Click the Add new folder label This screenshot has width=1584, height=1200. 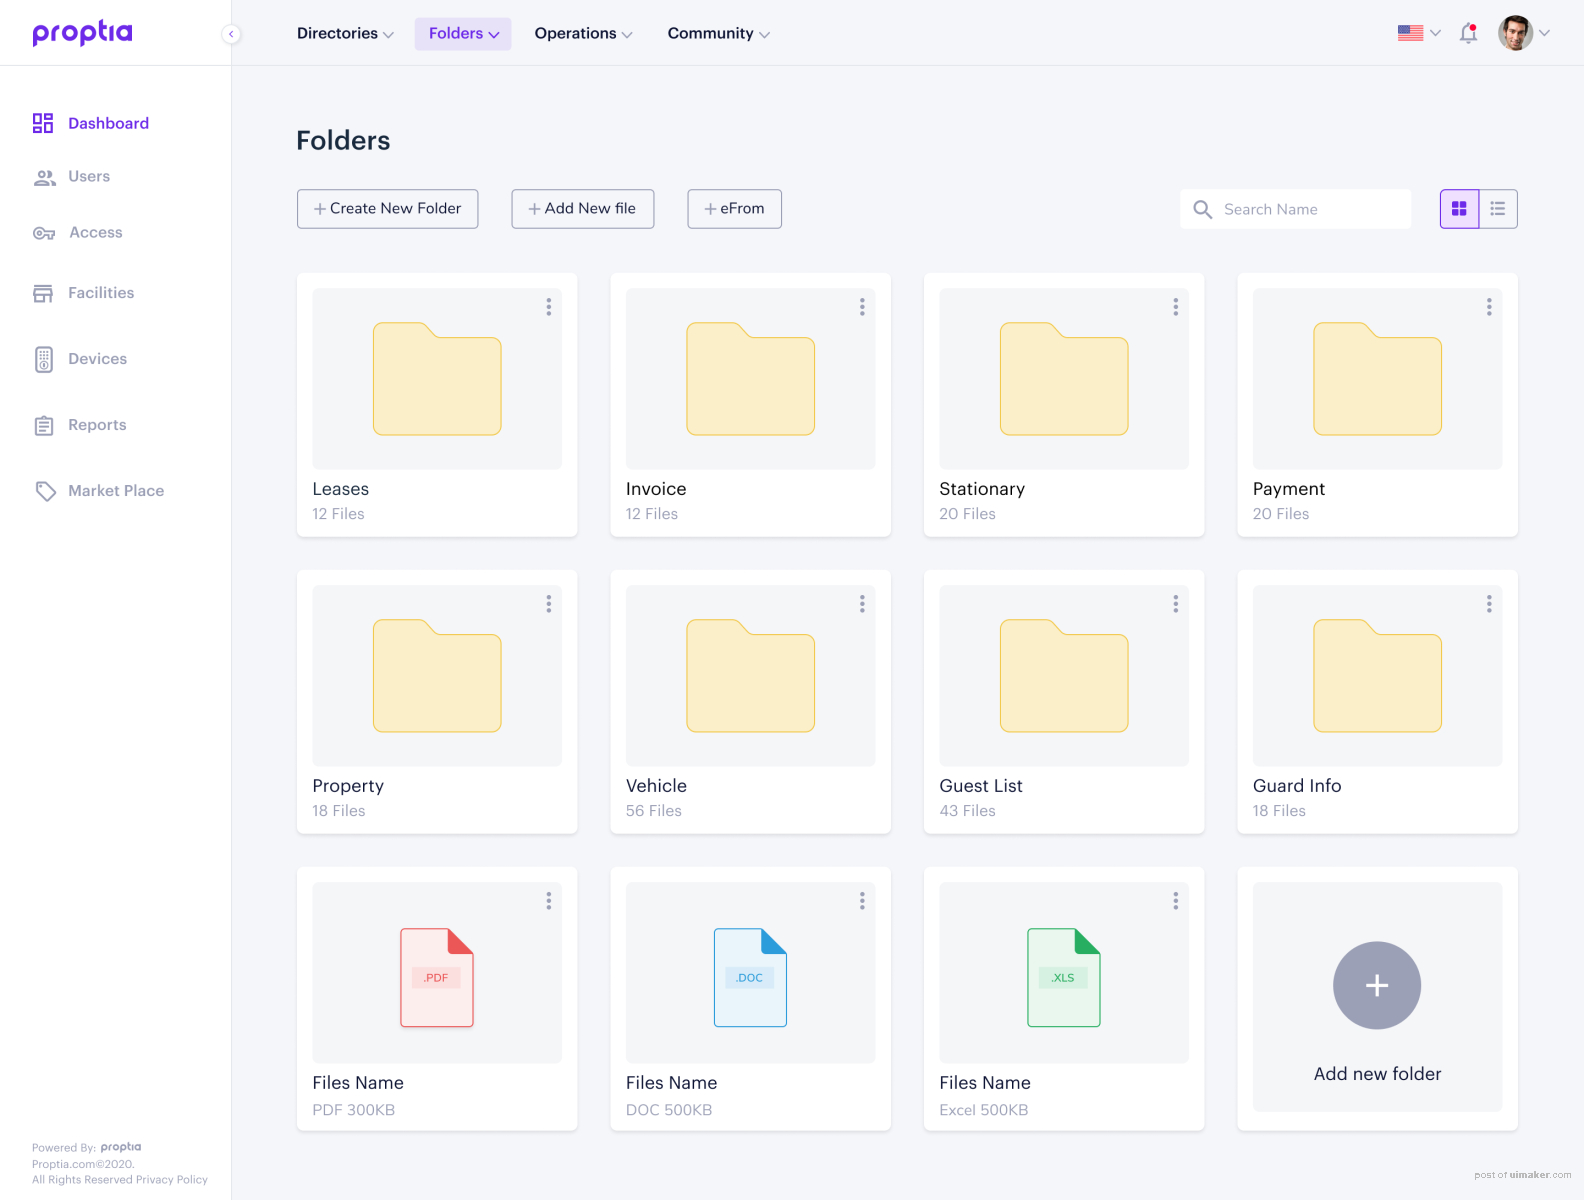click(1378, 1073)
